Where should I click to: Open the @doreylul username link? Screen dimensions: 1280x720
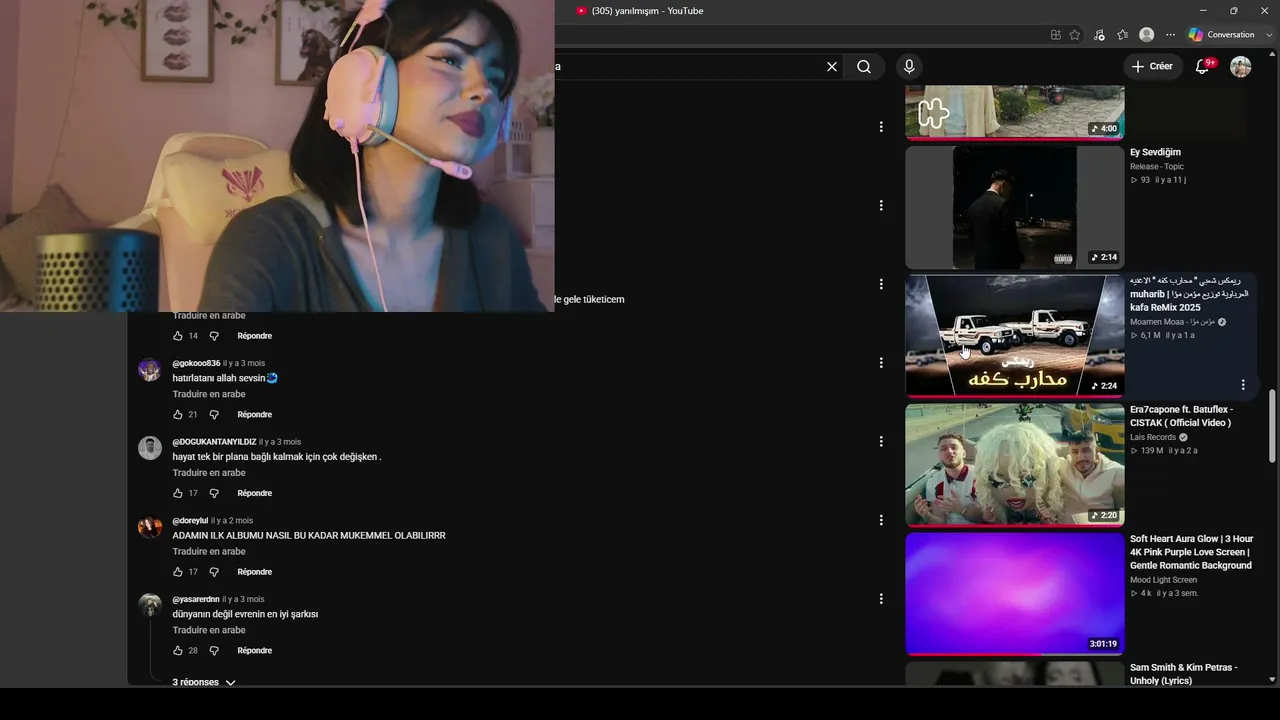(x=190, y=521)
